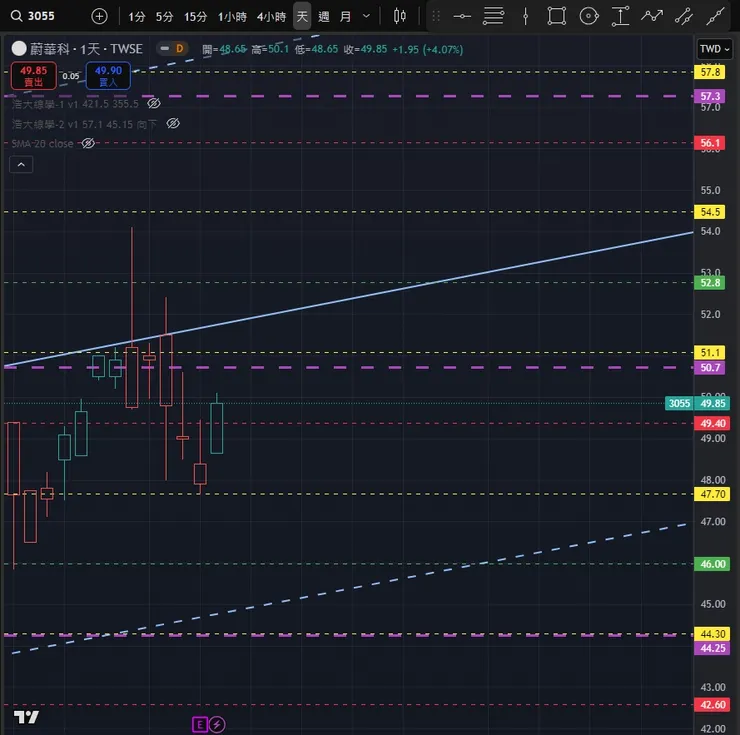This screenshot has height=735, width=740.
Task: Open the candlestick chart type menu
Action: [400, 17]
